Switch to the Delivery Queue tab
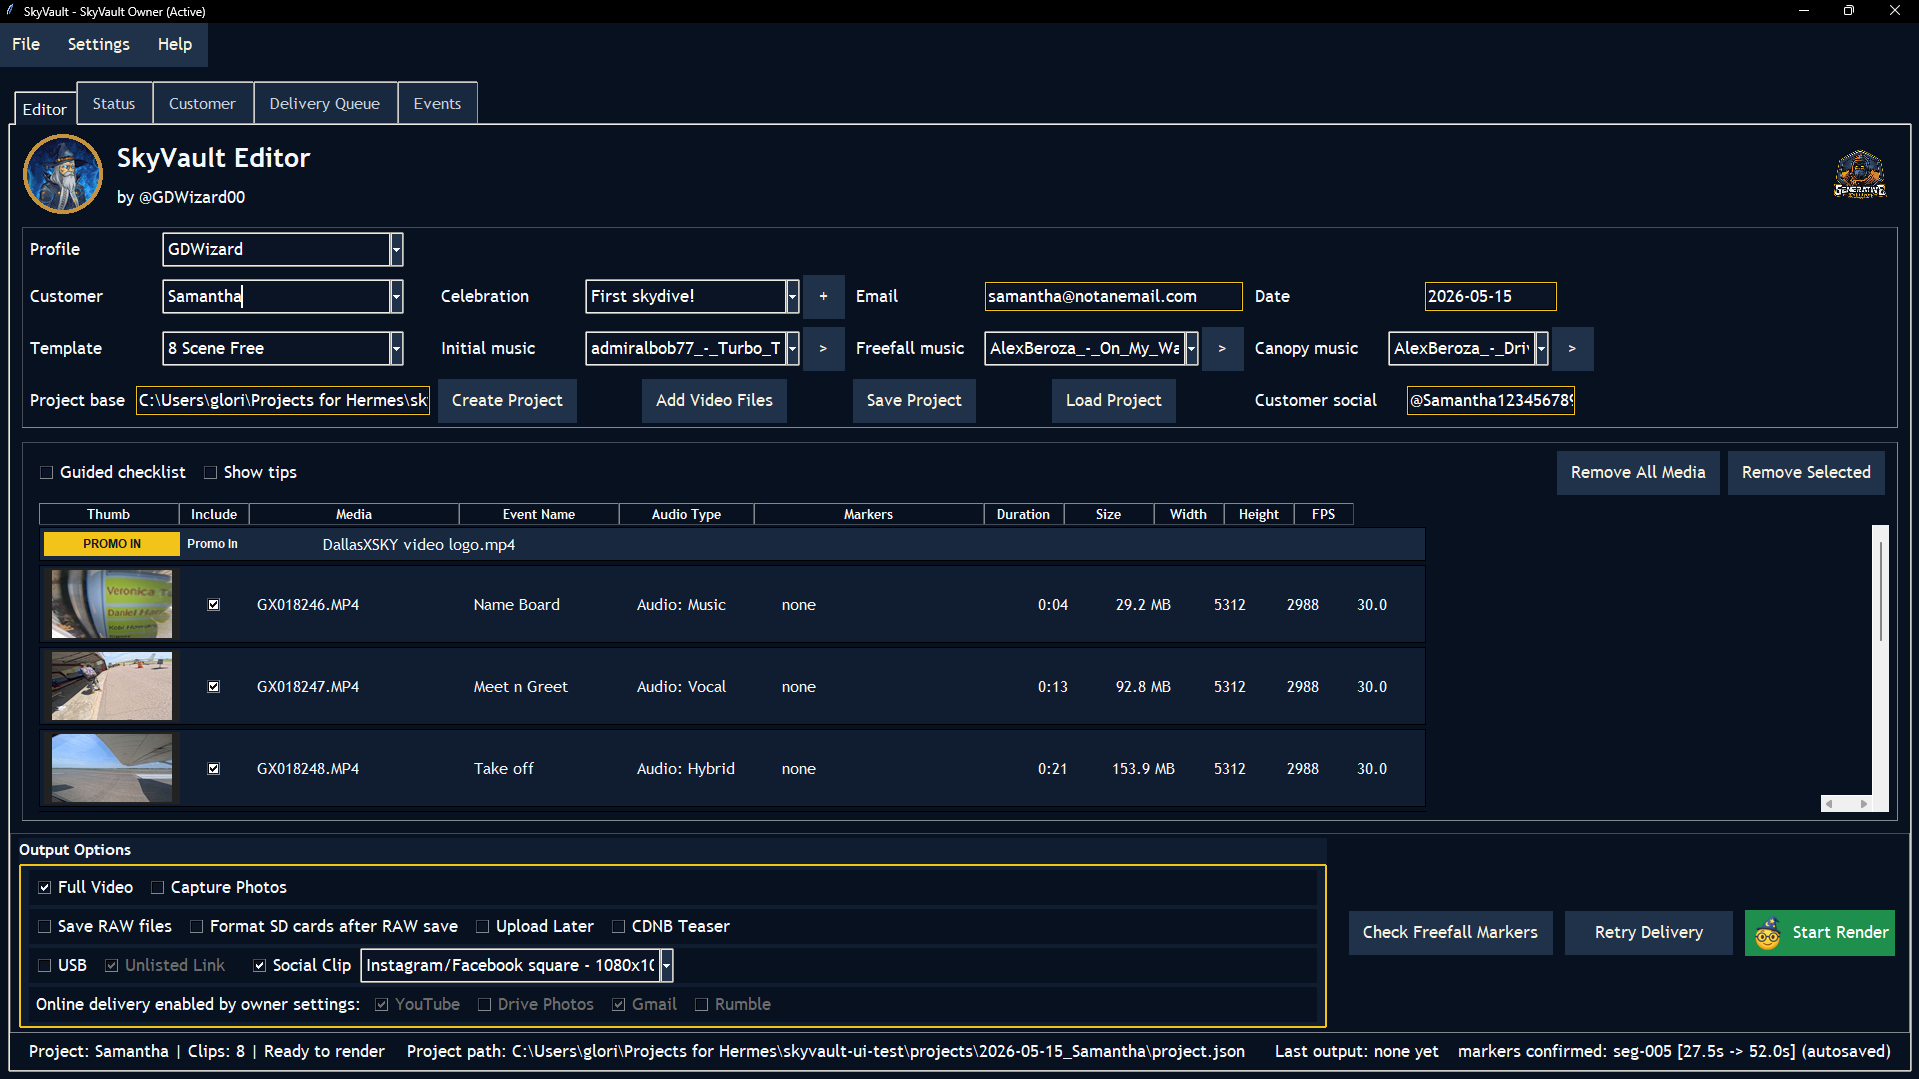This screenshot has height=1079, width=1919. pos(324,103)
